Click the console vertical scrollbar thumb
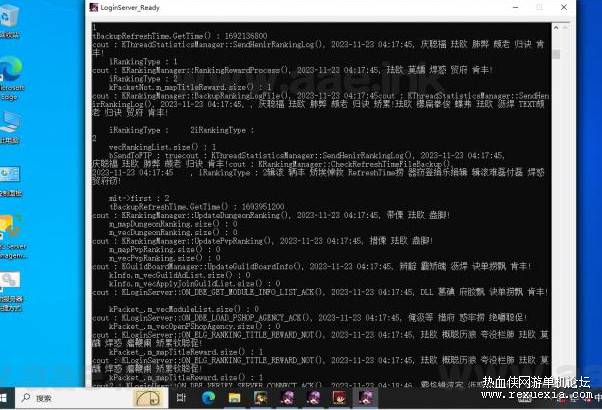 pos(556,54)
